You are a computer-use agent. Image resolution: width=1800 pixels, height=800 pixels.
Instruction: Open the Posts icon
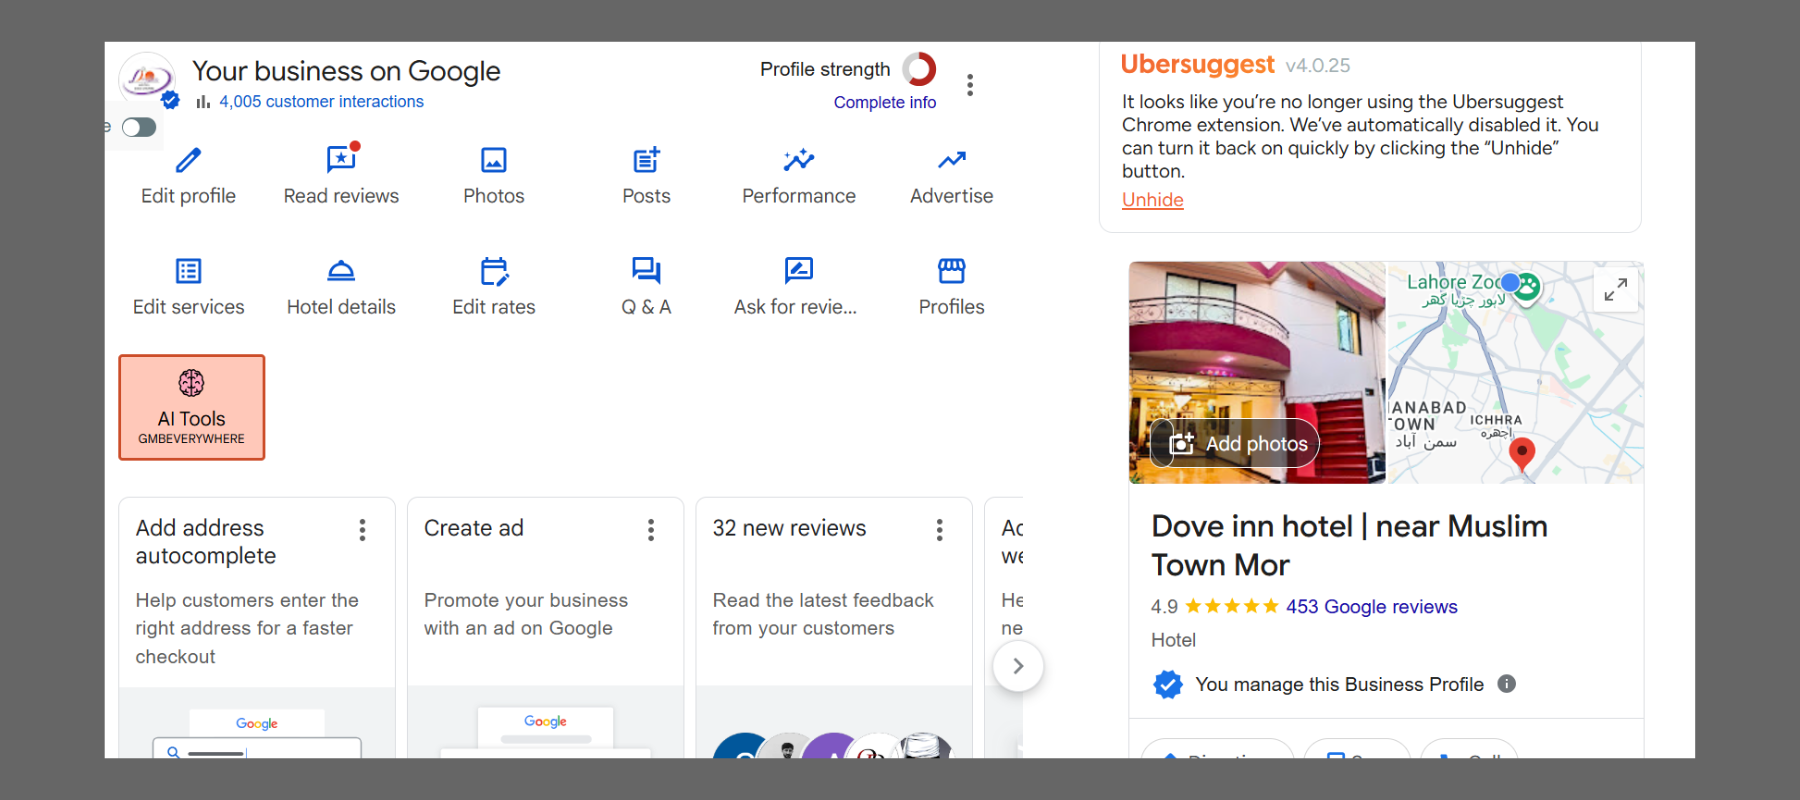click(646, 161)
